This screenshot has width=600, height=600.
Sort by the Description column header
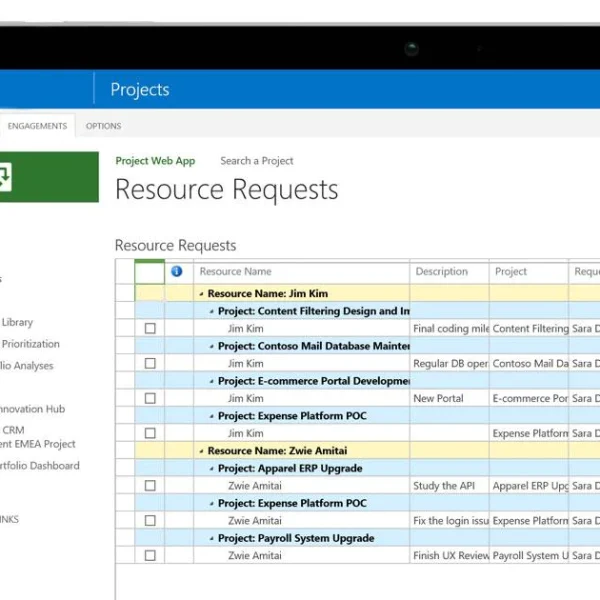click(x=449, y=272)
